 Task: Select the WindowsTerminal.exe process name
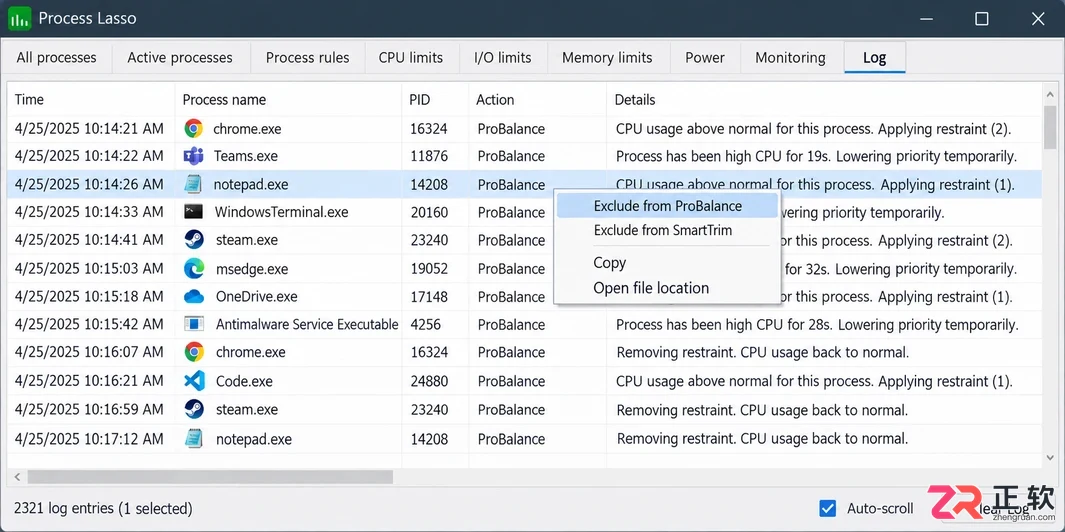tap(281, 212)
